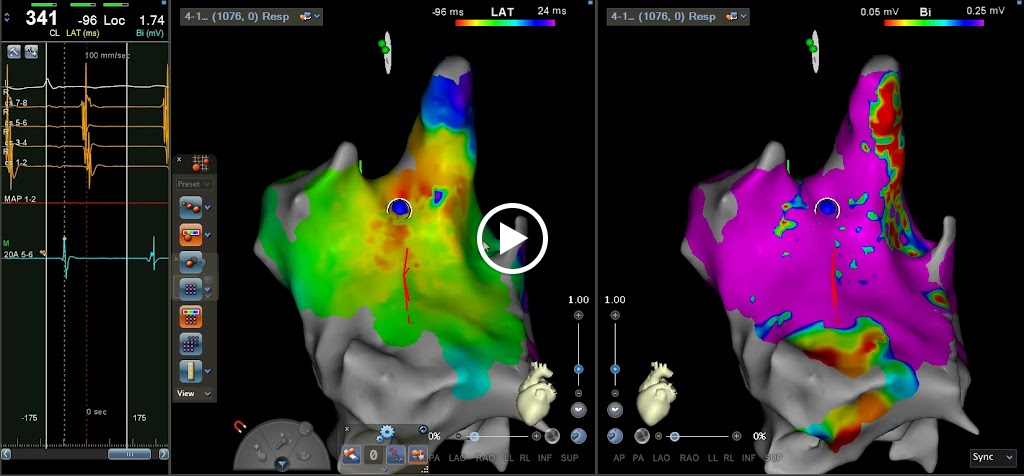Screen dimensions: 1024x476
Task: Click the LAT color scale bar
Action: 505,22
